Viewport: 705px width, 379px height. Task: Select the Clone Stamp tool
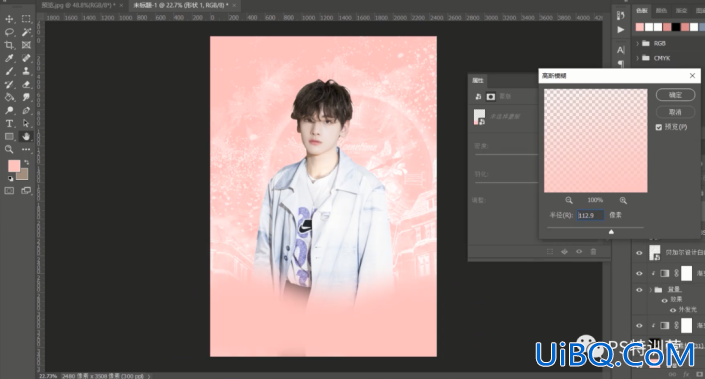(26, 71)
